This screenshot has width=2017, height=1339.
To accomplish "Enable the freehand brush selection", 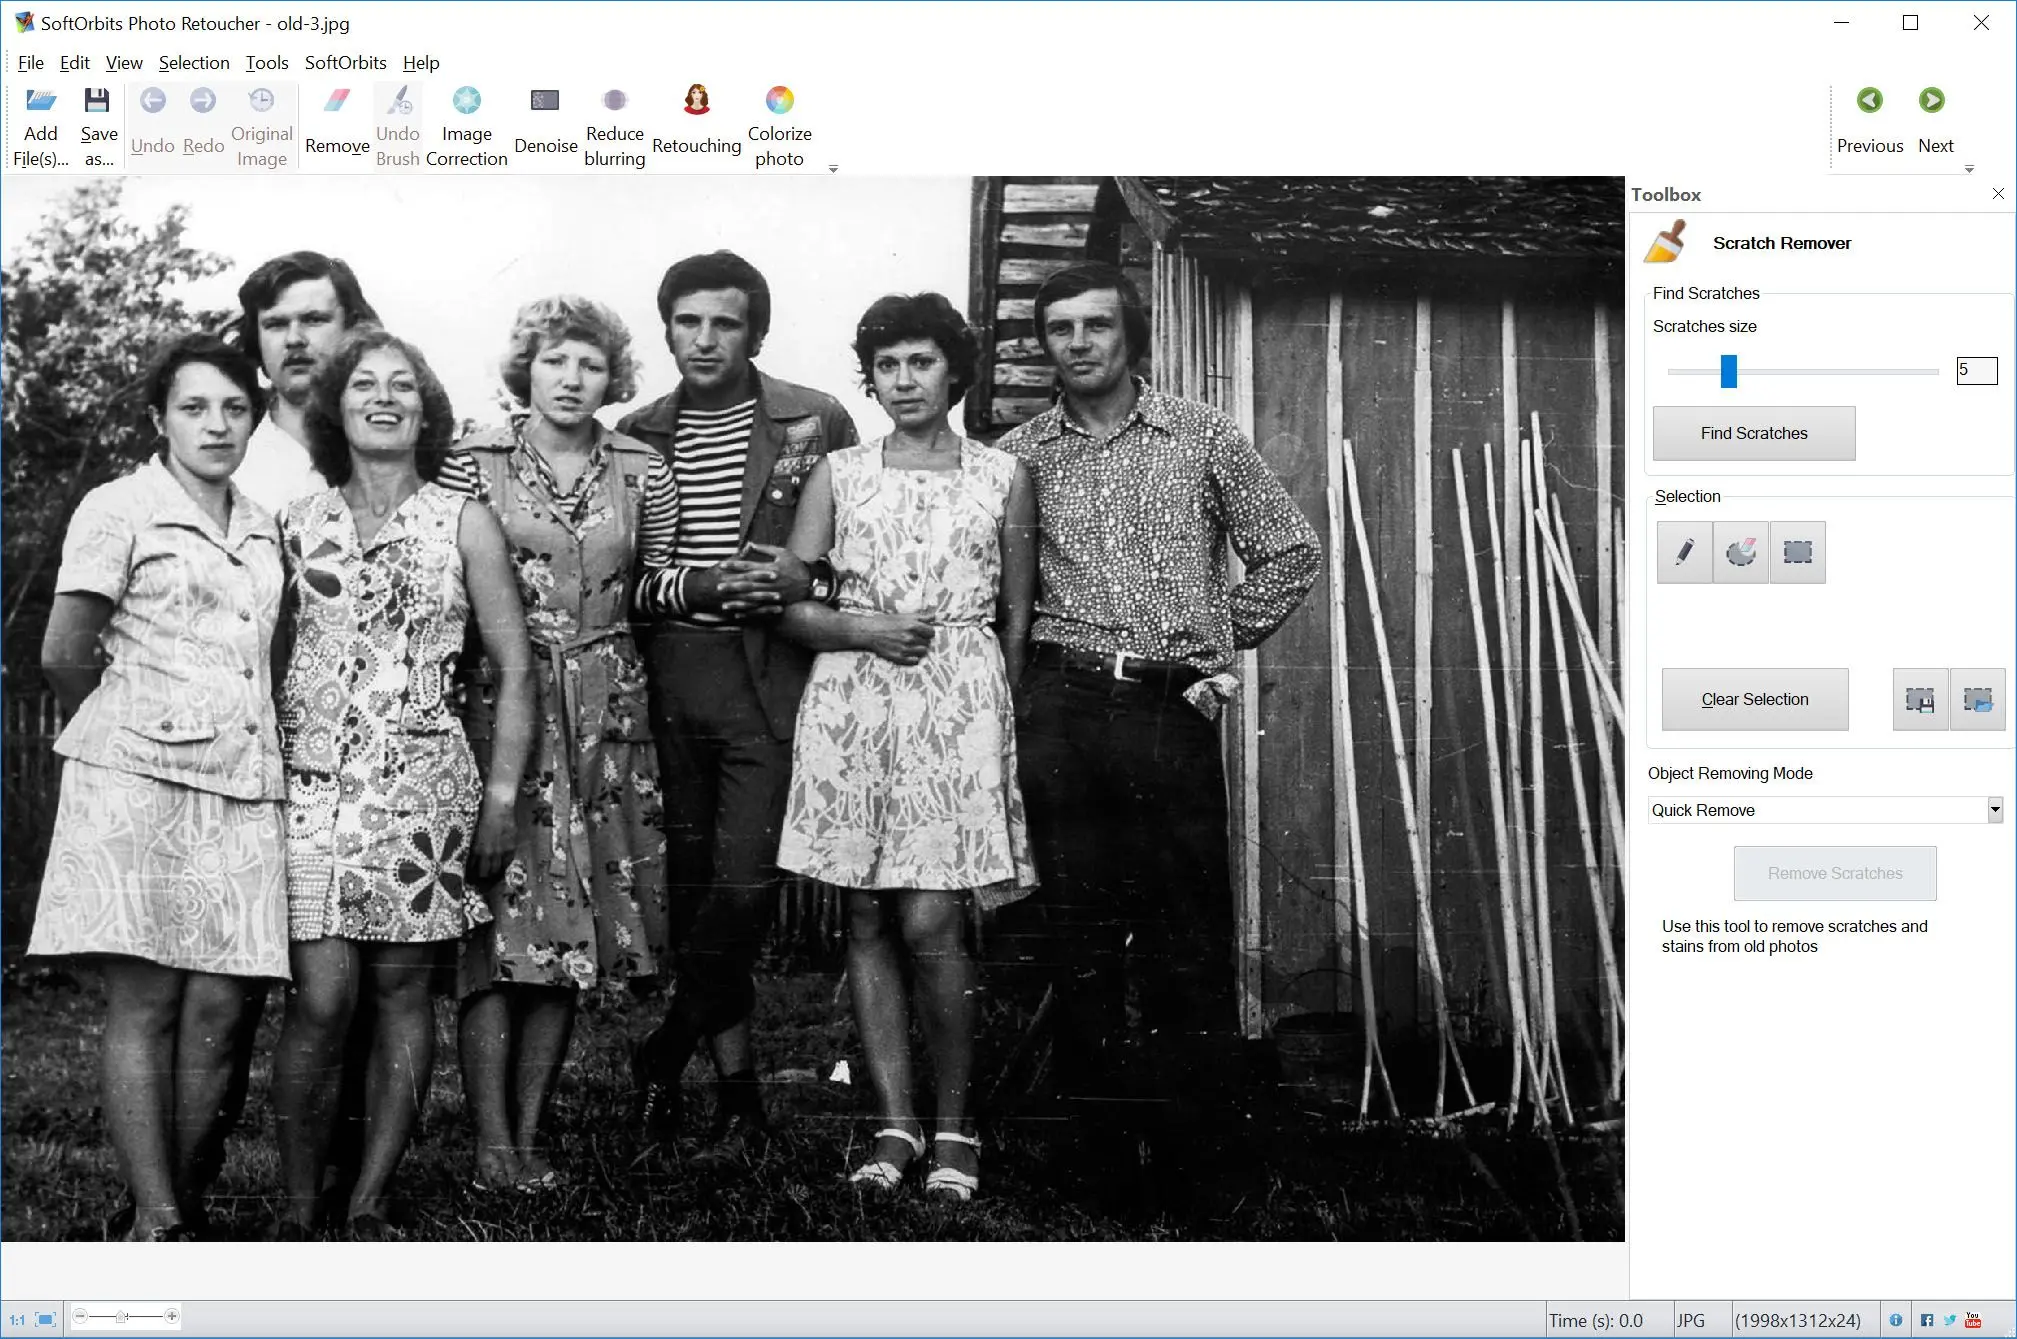I will pos(1685,550).
